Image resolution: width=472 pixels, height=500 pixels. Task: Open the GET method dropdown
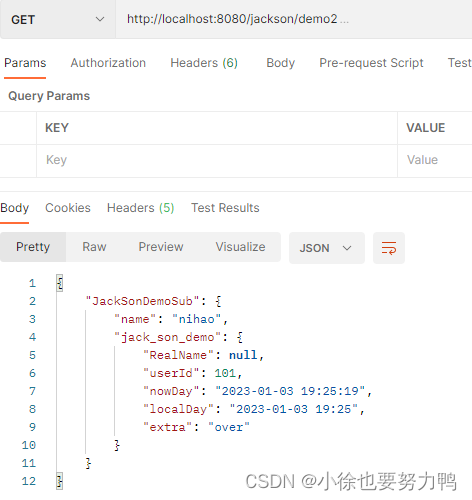58,19
